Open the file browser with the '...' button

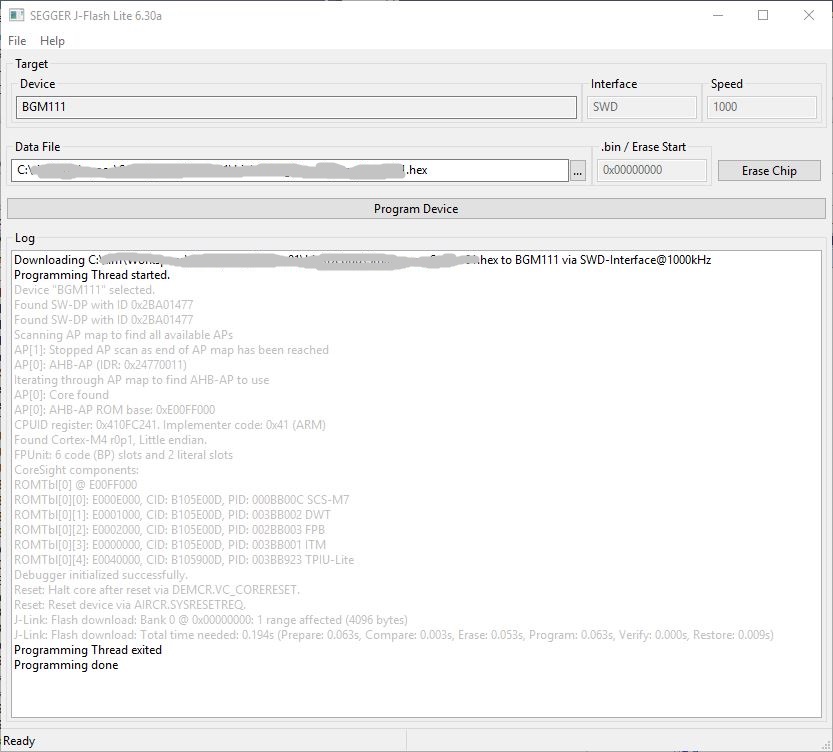click(x=577, y=170)
